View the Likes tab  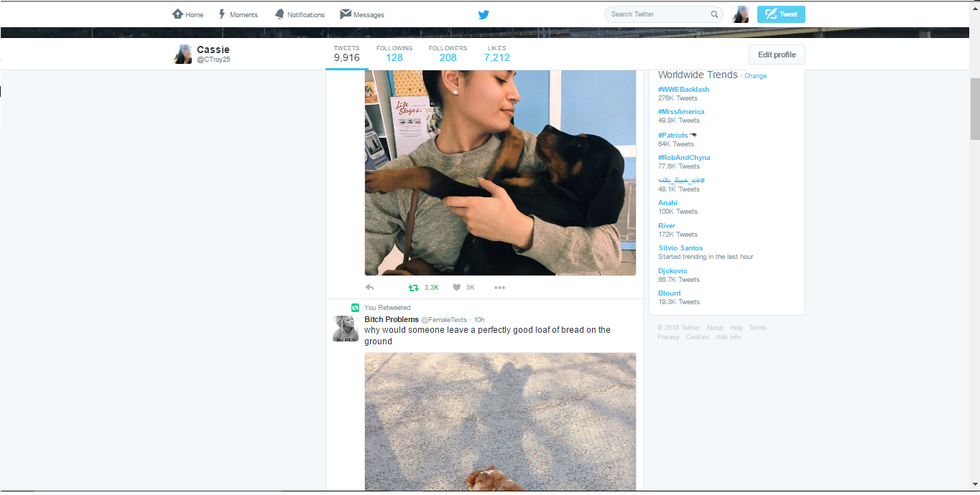point(497,54)
